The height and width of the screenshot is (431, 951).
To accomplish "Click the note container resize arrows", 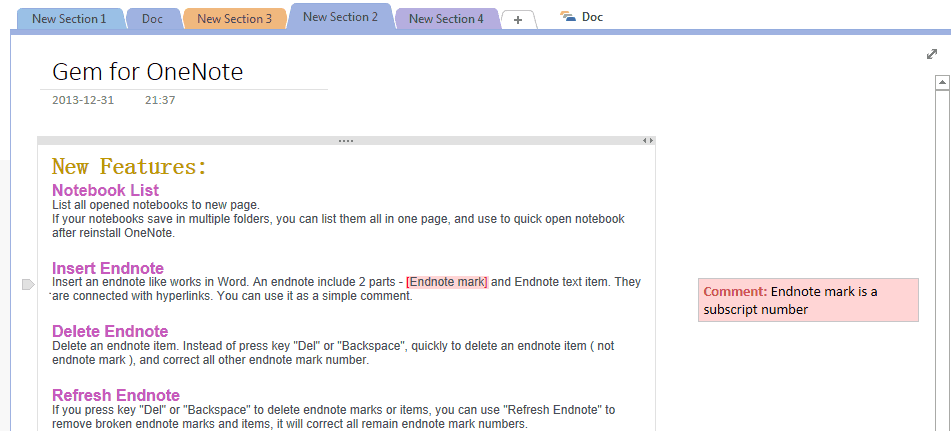I will (648, 141).
